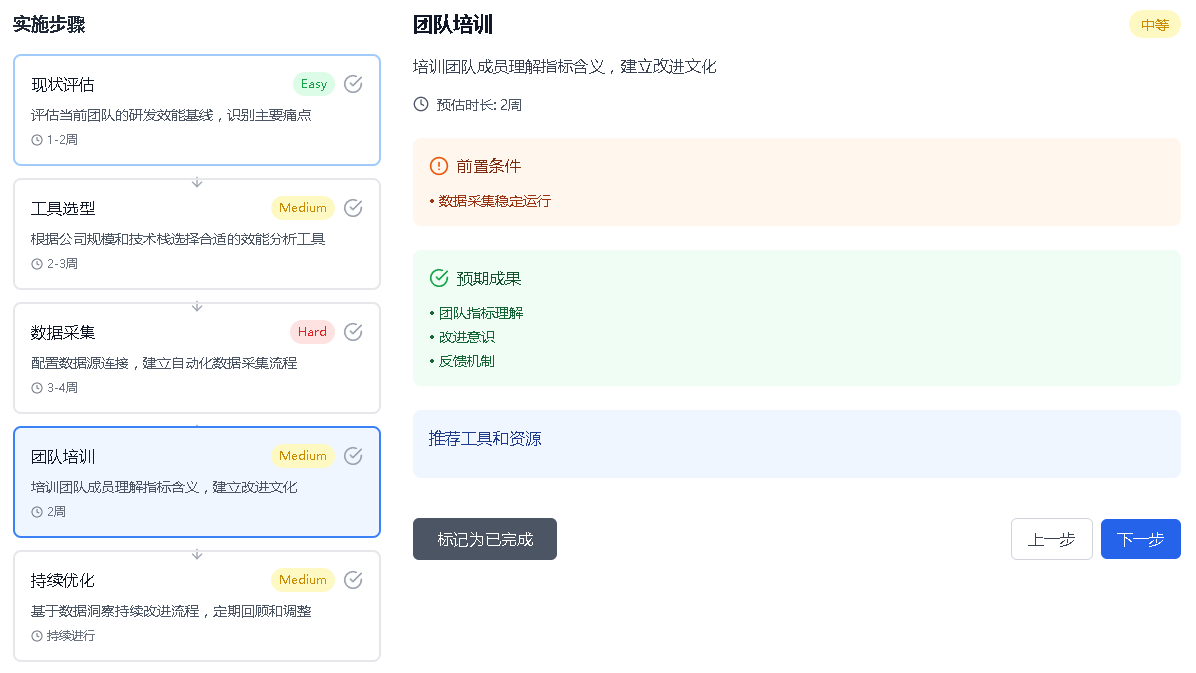
Task: Click the Medium badge on 工具选型
Action: (303, 208)
